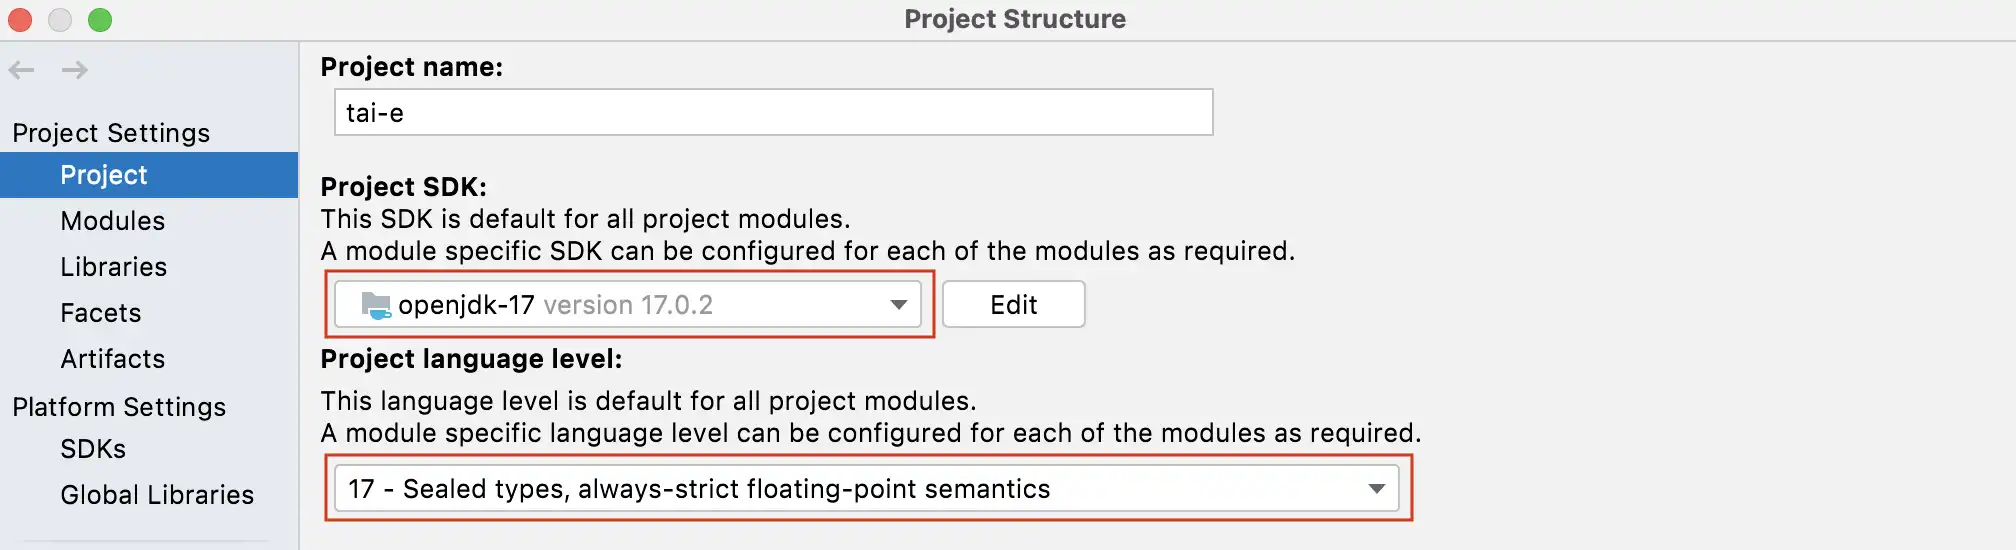Viewport: 2016px width, 550px height.
Task: Click the forward navigation arrow
Action: tap(75, 70)
